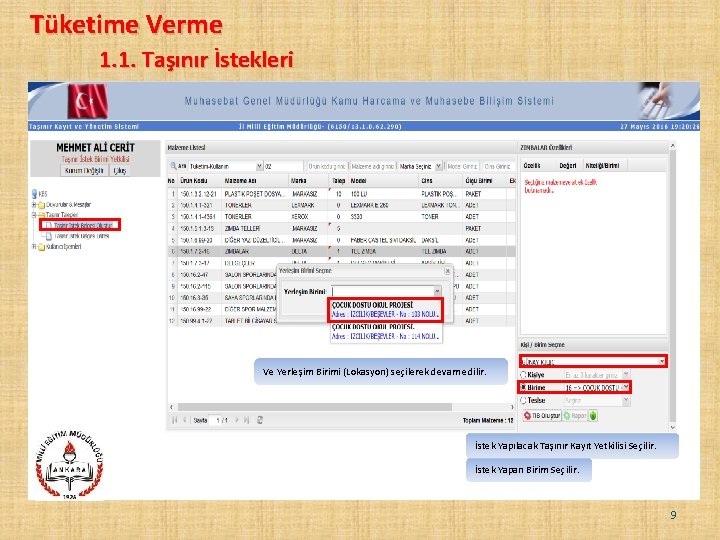Image resolution: width=720 pixels, height=540 pixels.
Task: Click the Değeri column header
Action: coord(568,165)
